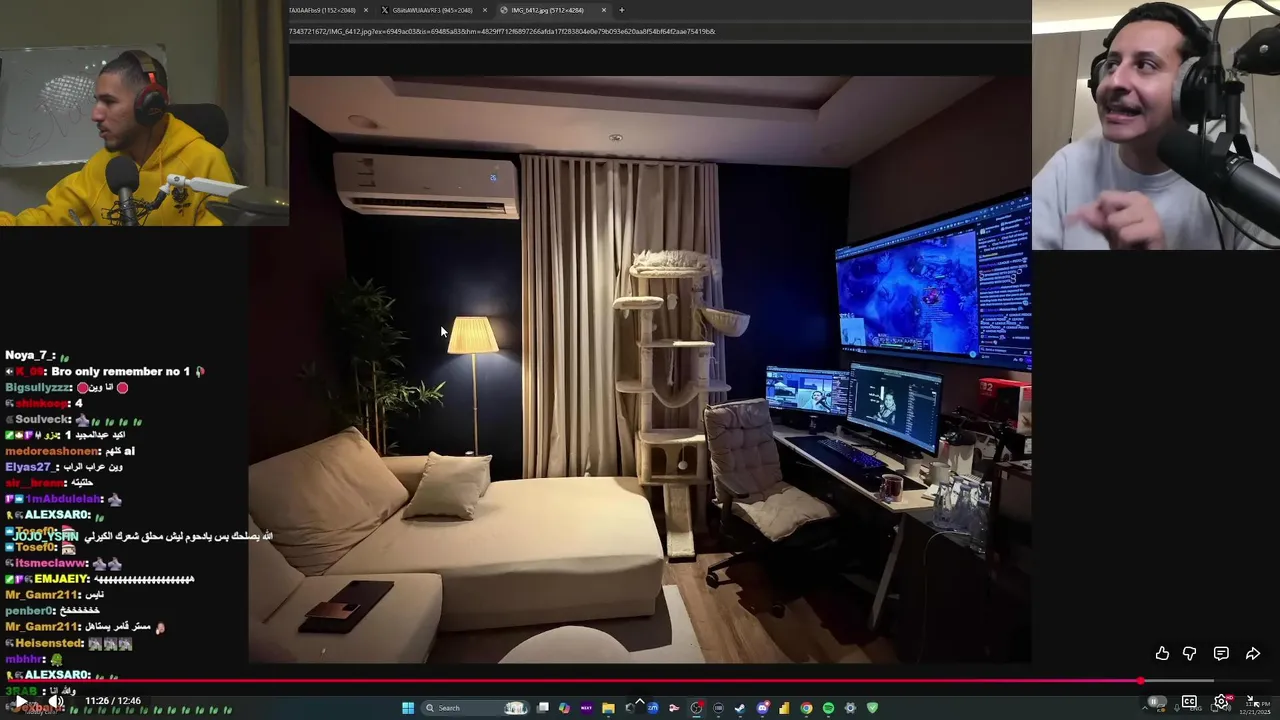Close the IMG_6412.jpg tab

(x=604, y=10)
